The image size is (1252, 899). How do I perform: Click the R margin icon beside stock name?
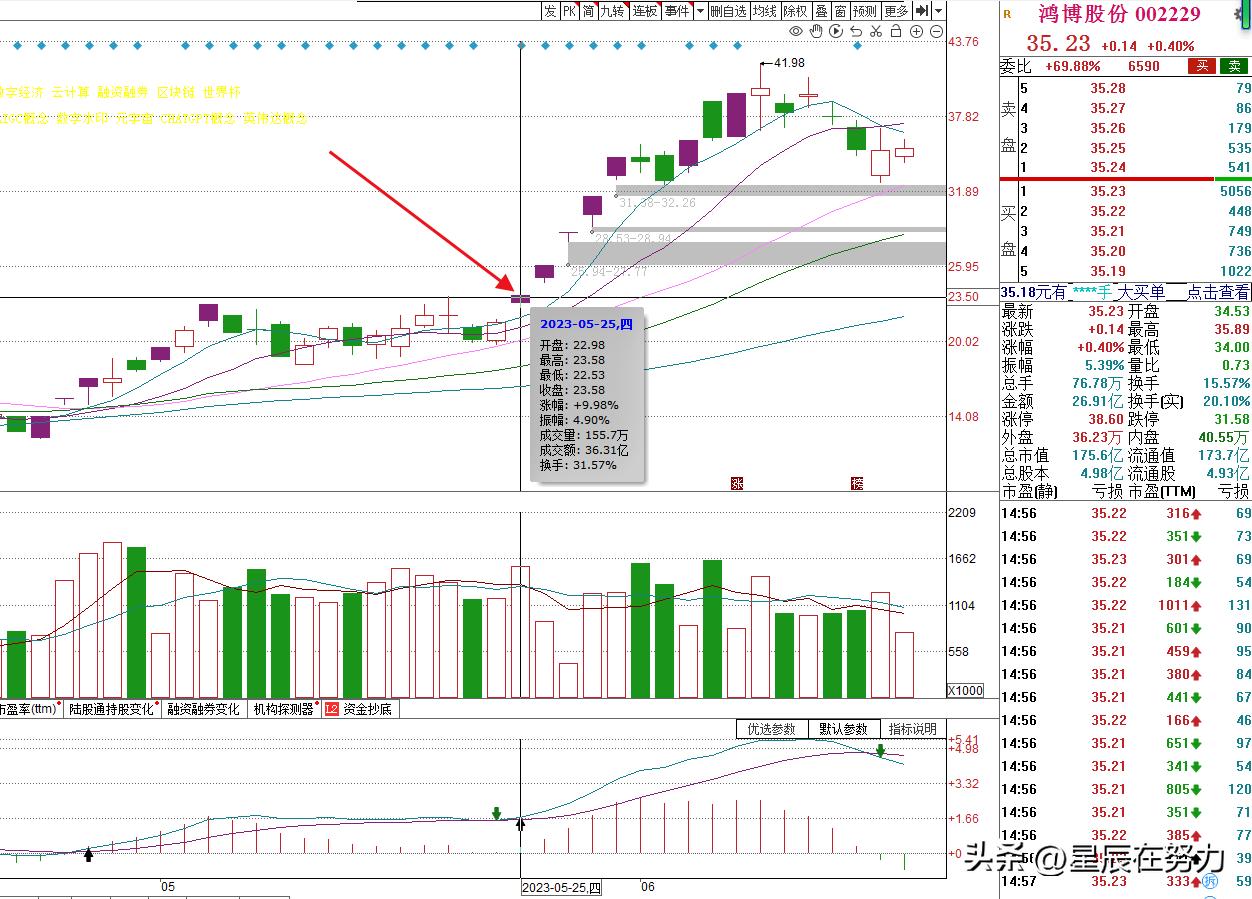point(1007,14)
